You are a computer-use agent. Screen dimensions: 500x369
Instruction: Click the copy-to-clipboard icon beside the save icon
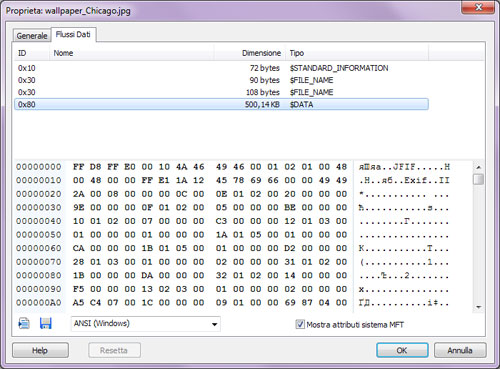tap(24, 323)
